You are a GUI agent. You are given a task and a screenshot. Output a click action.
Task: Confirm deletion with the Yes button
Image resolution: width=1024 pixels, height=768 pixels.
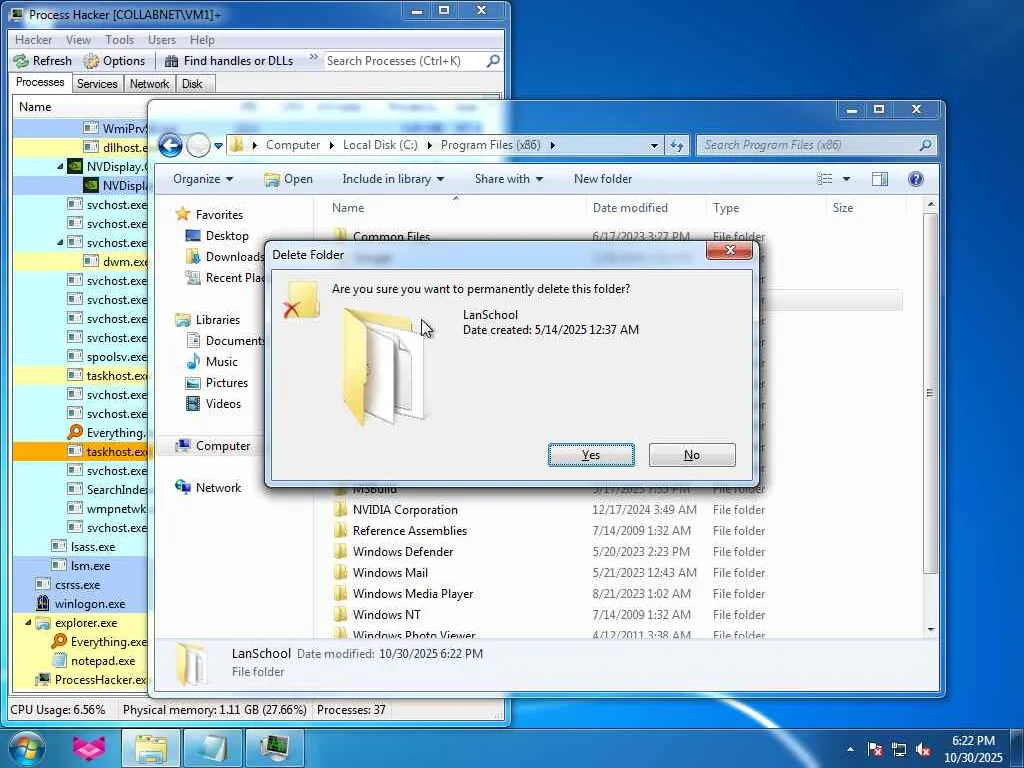coord(591,455)
